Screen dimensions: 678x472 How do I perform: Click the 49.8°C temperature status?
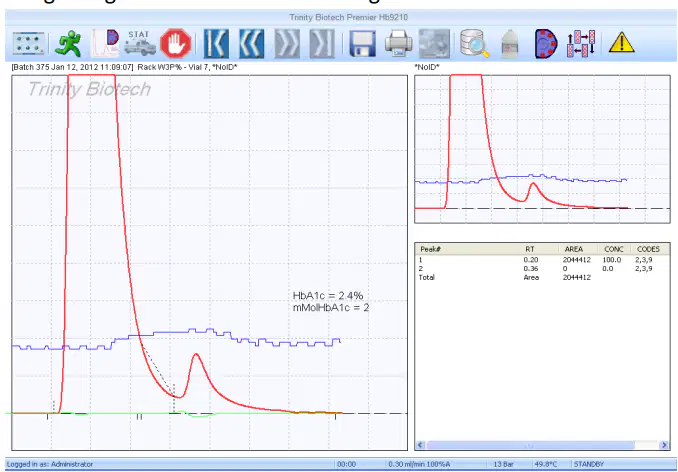click(x=546, y=464)
